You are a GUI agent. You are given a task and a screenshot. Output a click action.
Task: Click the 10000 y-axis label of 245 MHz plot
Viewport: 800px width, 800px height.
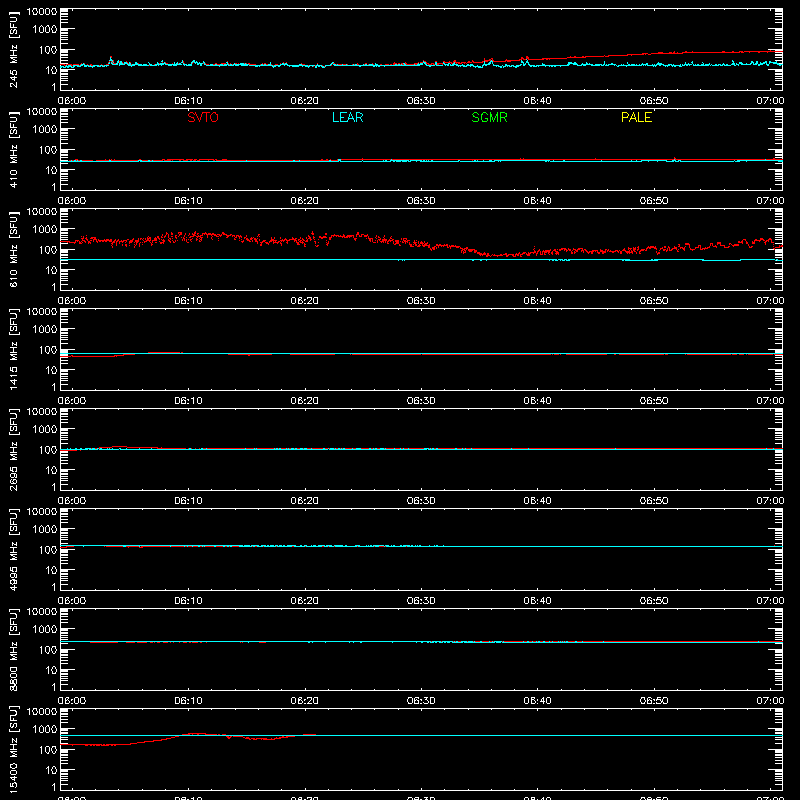(x=42, y=12)
